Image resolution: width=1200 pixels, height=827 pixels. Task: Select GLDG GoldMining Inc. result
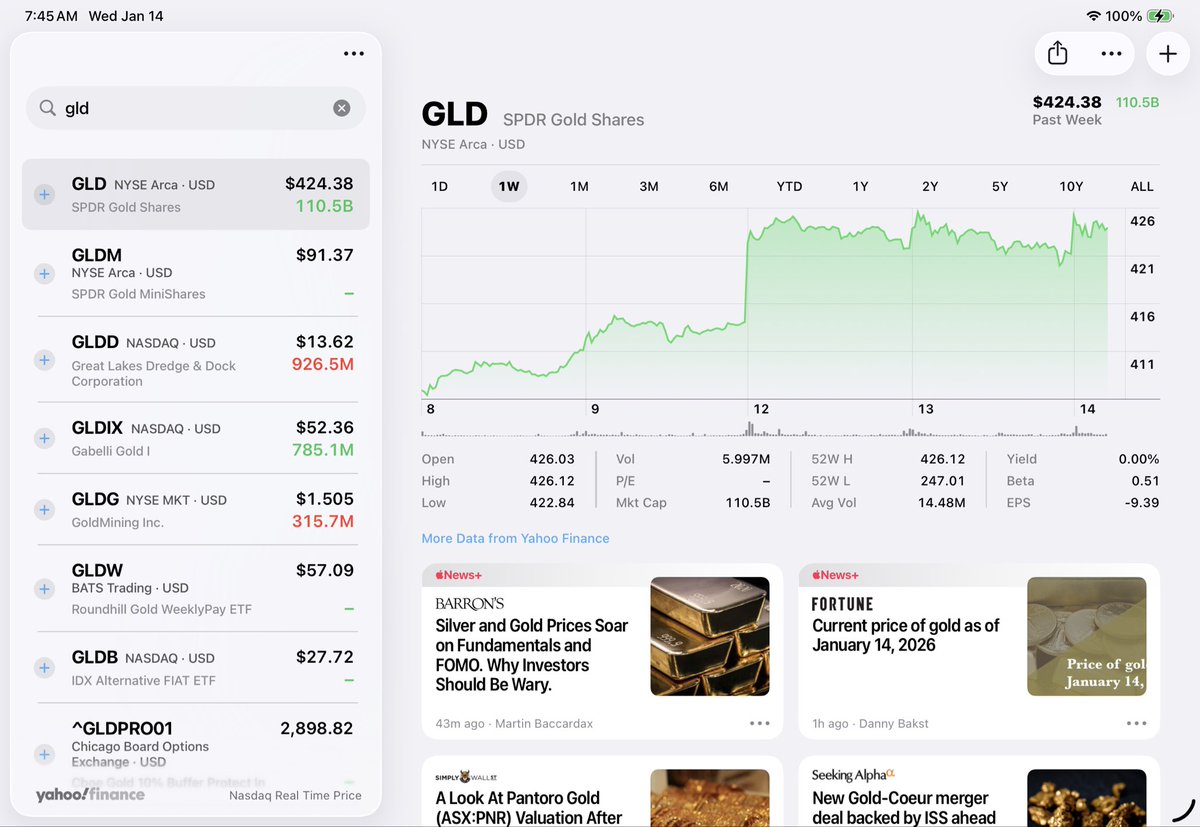click(195, 510)
